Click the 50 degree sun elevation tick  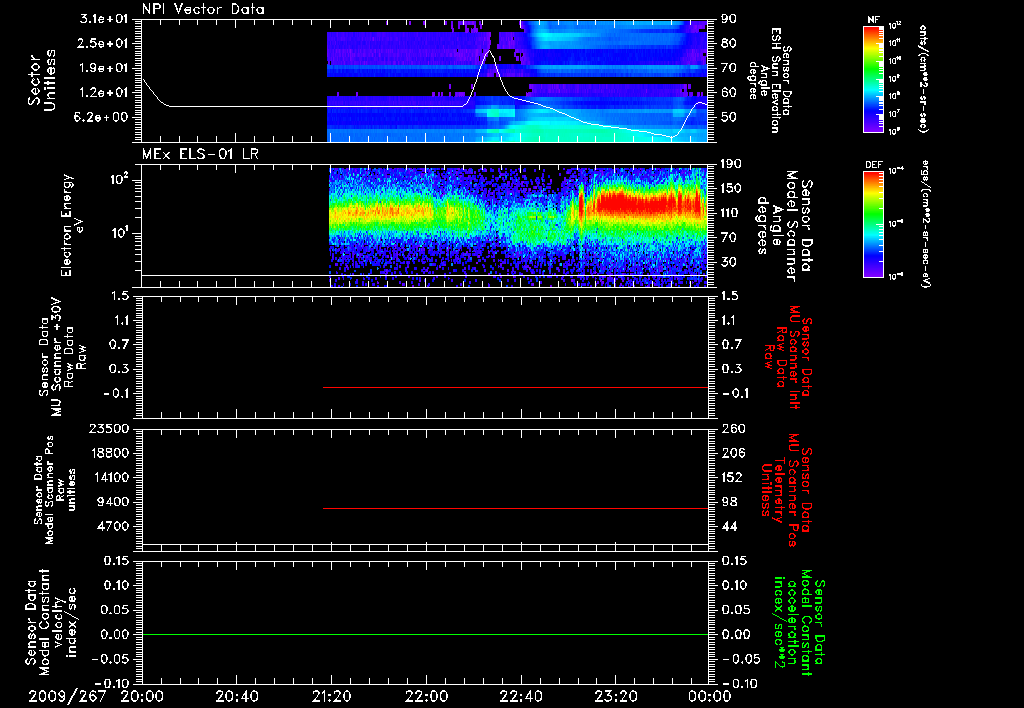[x=728, y=118]
